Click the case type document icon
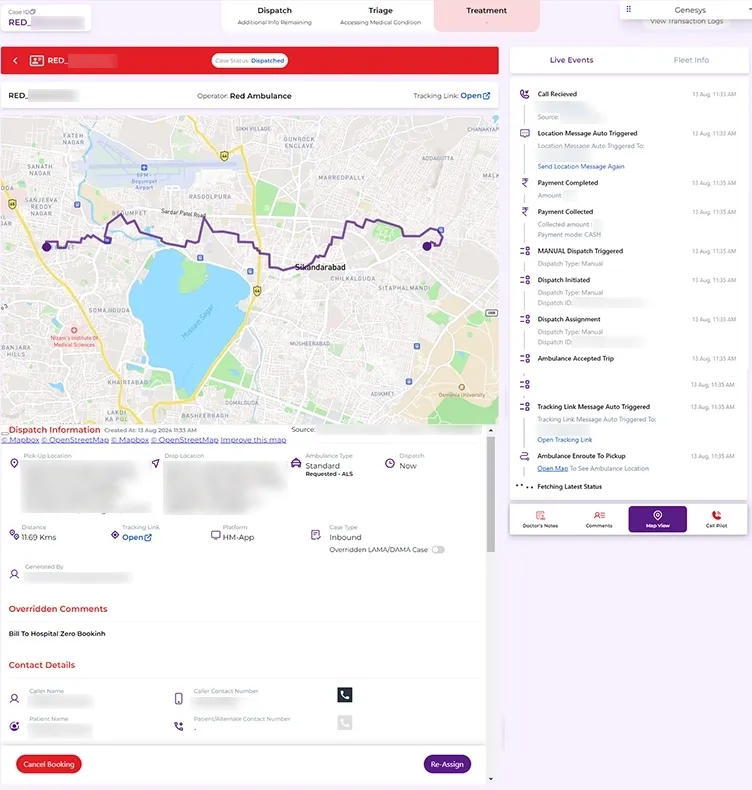 (316, 535)
